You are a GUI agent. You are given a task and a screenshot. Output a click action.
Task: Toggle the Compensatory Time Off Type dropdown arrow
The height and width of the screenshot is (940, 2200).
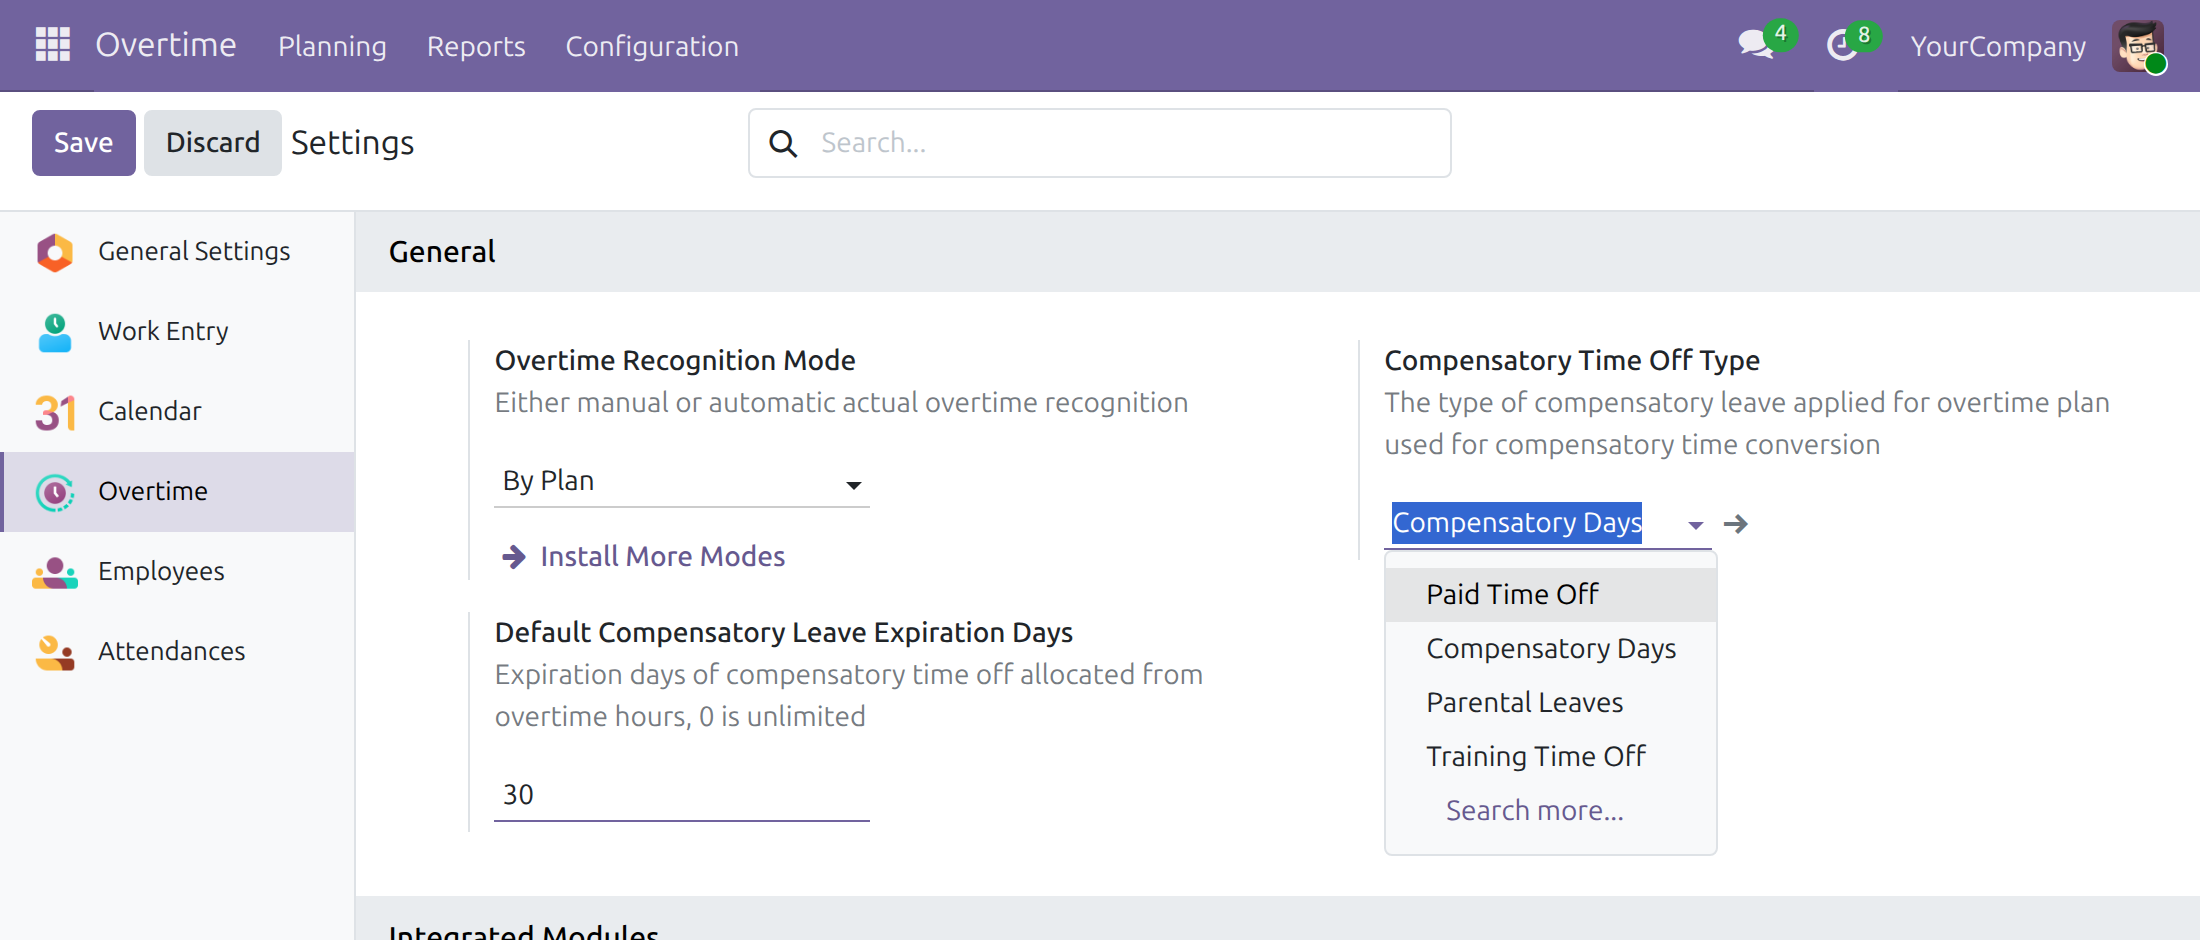point(1695,525)
